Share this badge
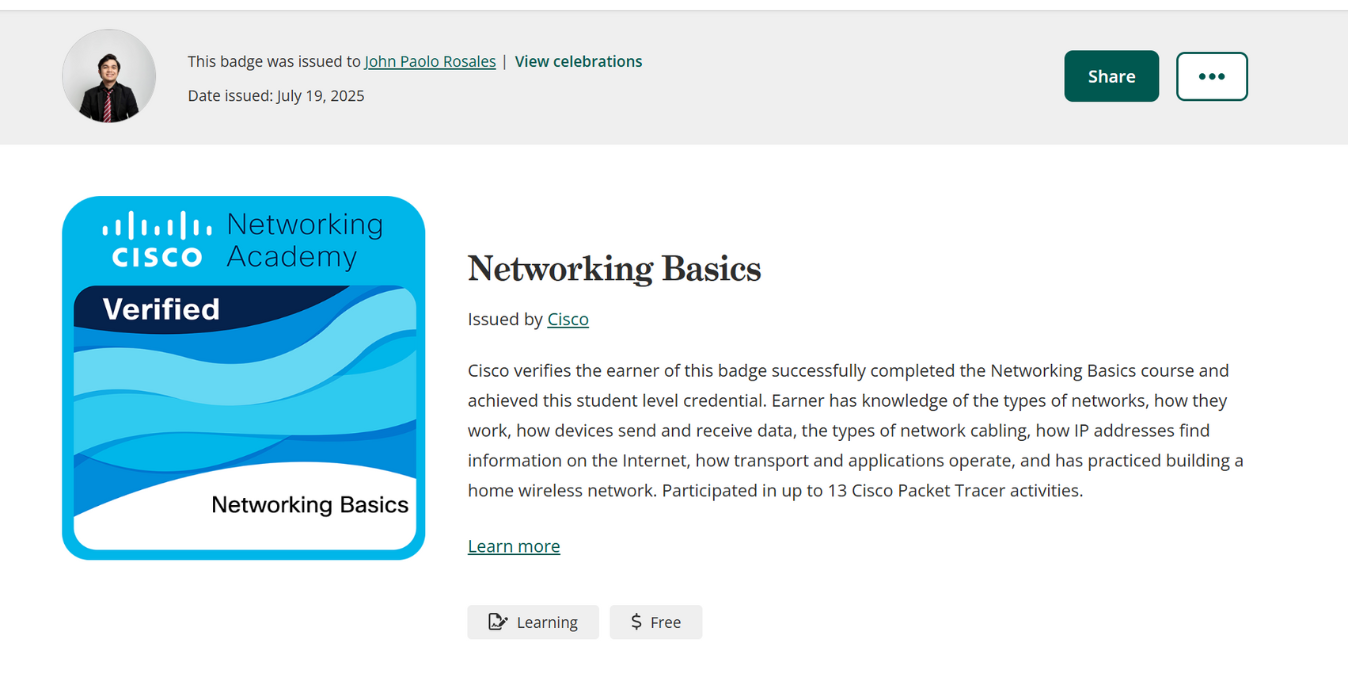 click(x=1111, y=75)
